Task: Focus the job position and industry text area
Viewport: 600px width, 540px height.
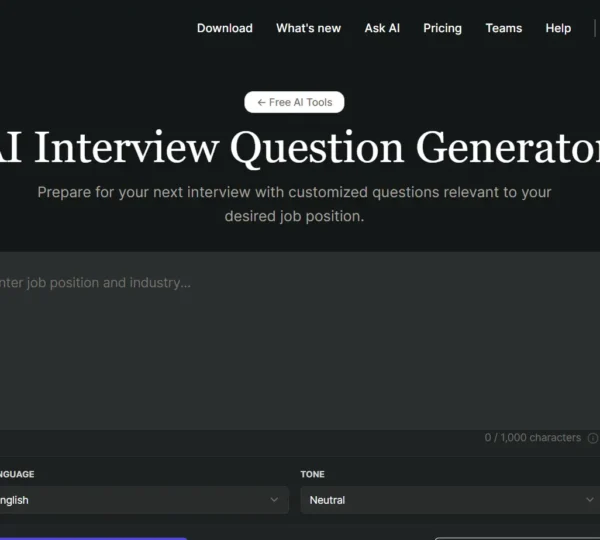Action: pyautogui.click(x=300, y=340)
